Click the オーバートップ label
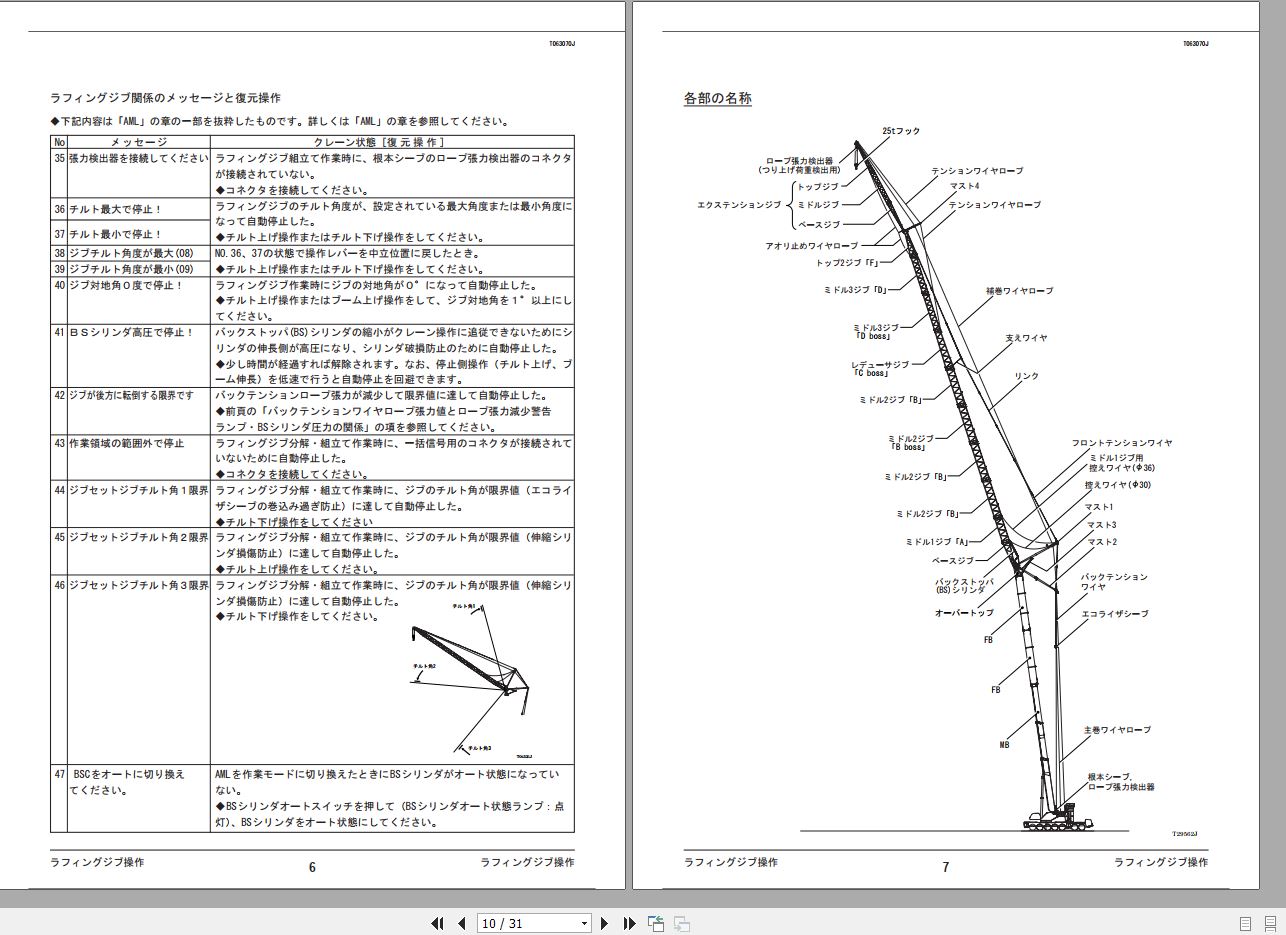 coord(964,612)
